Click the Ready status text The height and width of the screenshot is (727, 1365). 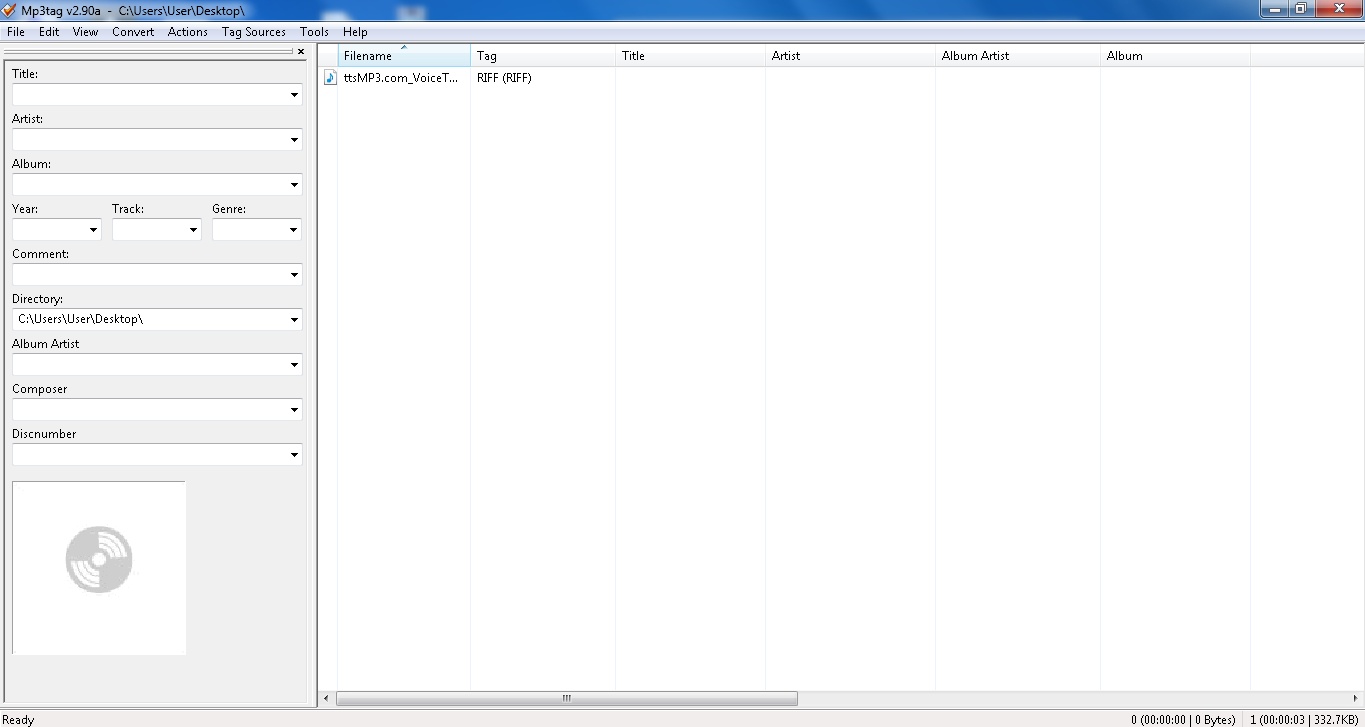(18, 720)
